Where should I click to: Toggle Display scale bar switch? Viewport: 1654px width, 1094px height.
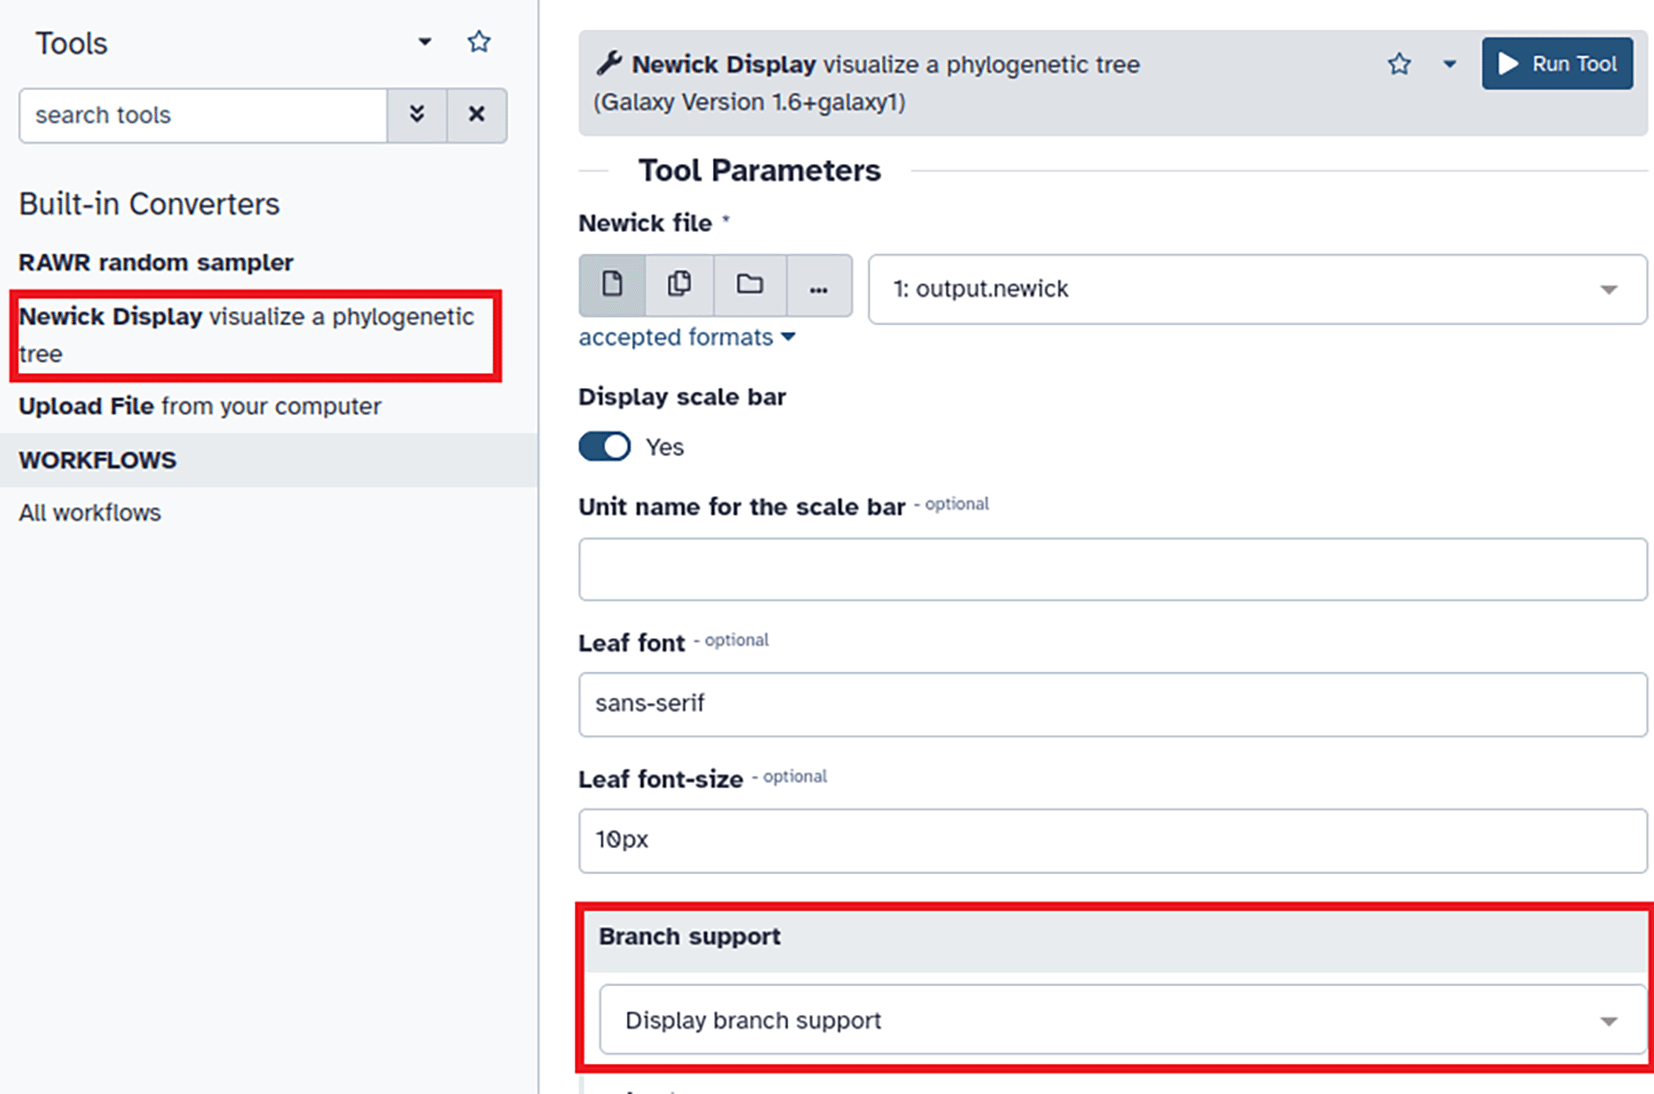coord(605,446)
